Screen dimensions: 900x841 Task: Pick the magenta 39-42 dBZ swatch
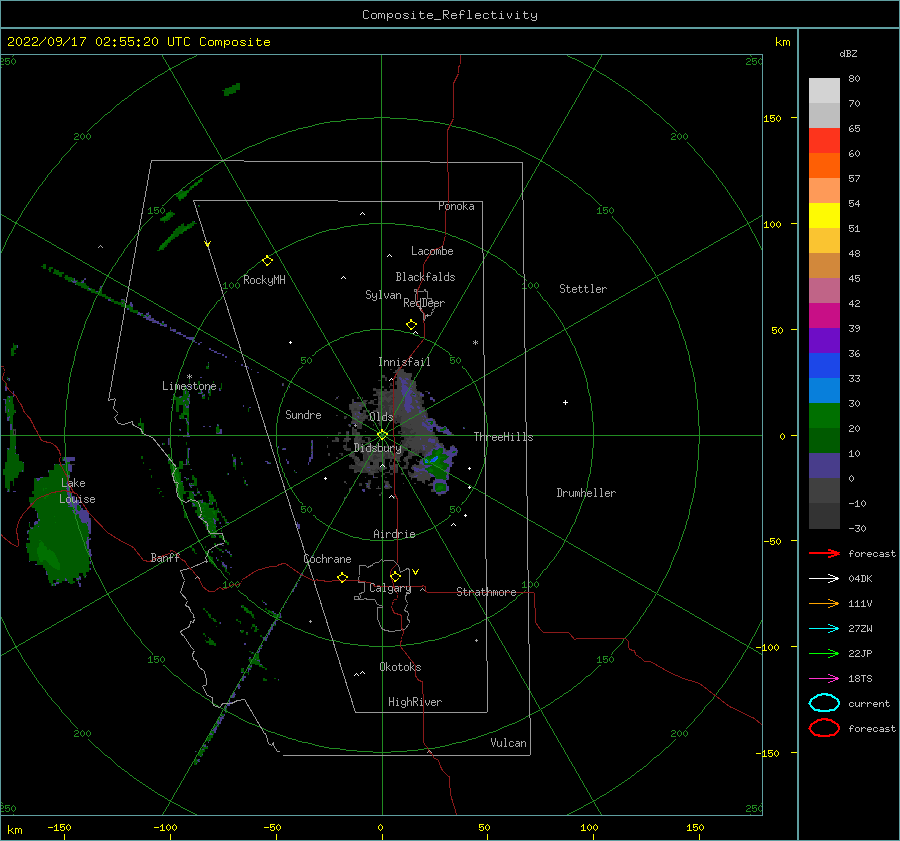point(824,315)
